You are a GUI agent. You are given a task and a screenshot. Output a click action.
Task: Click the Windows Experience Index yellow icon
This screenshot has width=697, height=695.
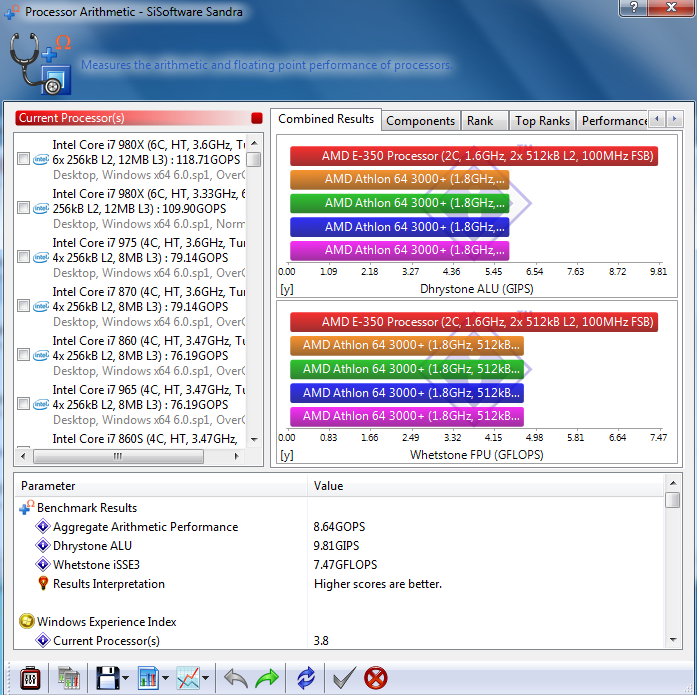(27, 621)
